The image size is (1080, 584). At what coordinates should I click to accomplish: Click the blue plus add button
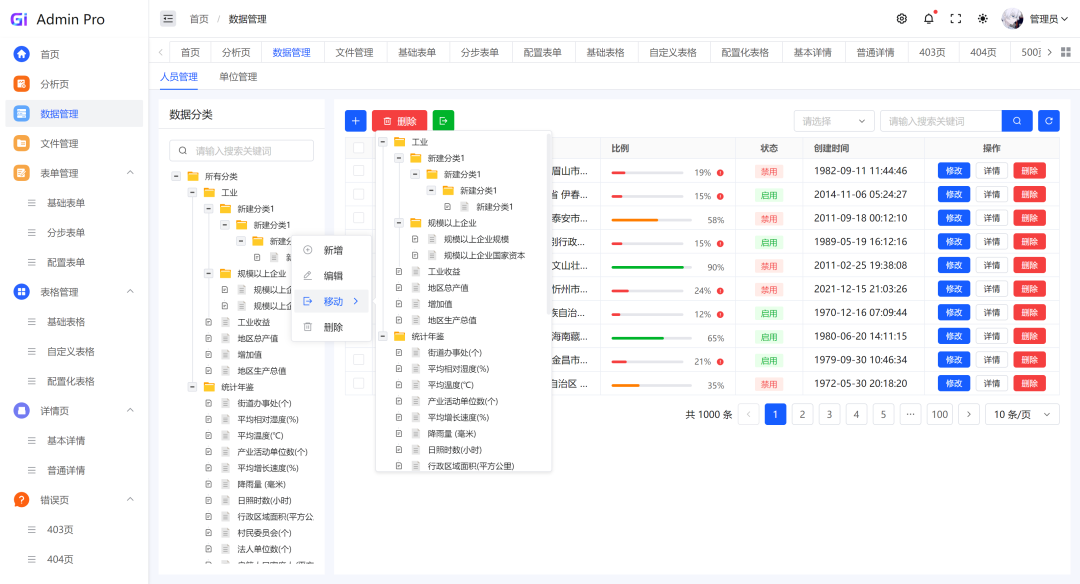pos(355,121)
